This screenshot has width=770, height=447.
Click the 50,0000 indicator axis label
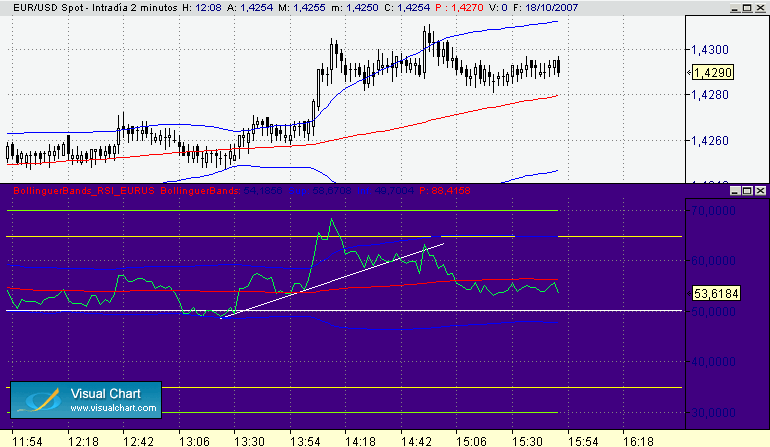click(714, 311)
